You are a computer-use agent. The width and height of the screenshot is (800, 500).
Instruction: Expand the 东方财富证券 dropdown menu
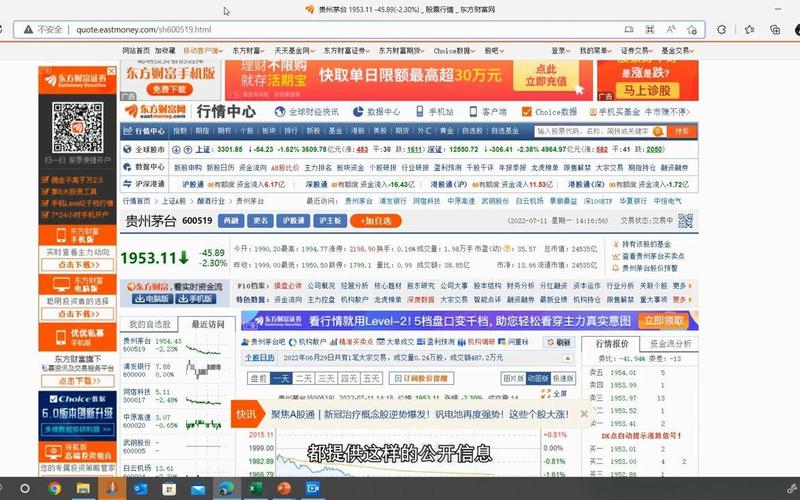(x=346, y=51)
